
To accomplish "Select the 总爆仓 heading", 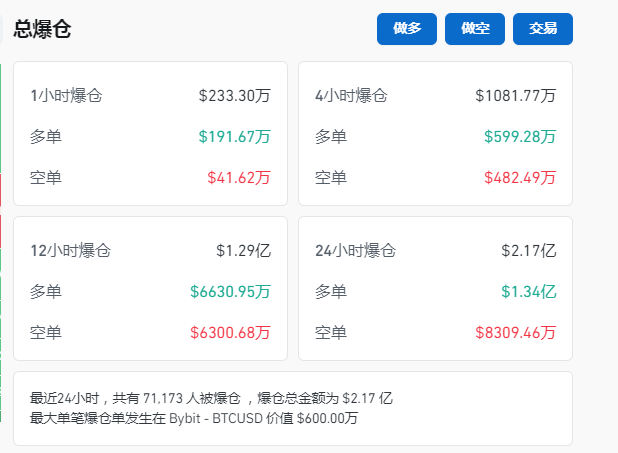I will tap(42, 29).
